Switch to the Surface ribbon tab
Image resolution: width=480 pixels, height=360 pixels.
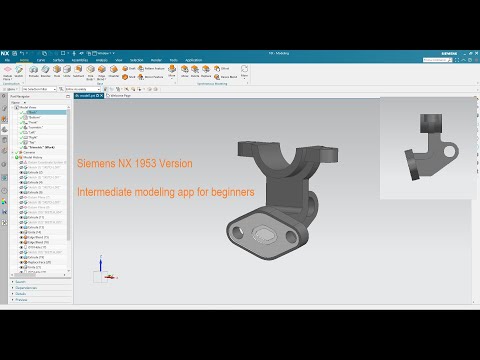[x=58, y=60]
